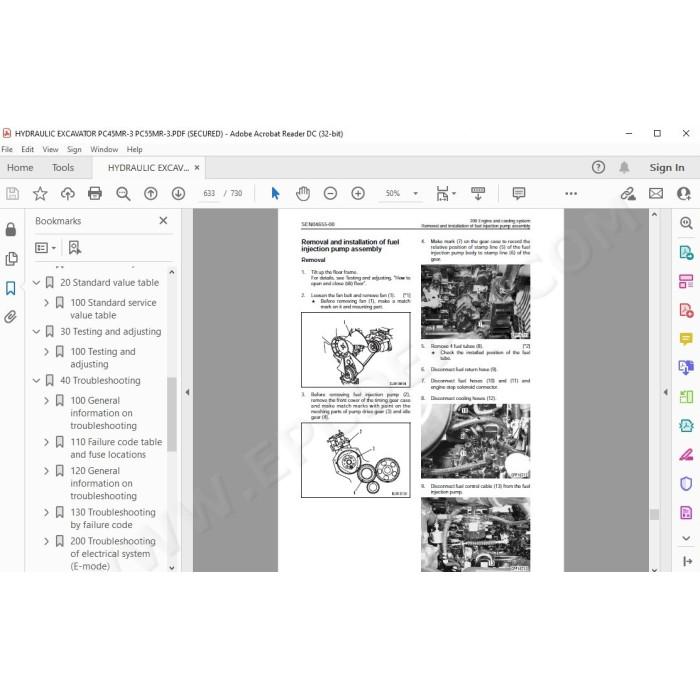Open the Help menu
Image resolution: width=700 pixels, height=700 pixels.
(134, 149)
